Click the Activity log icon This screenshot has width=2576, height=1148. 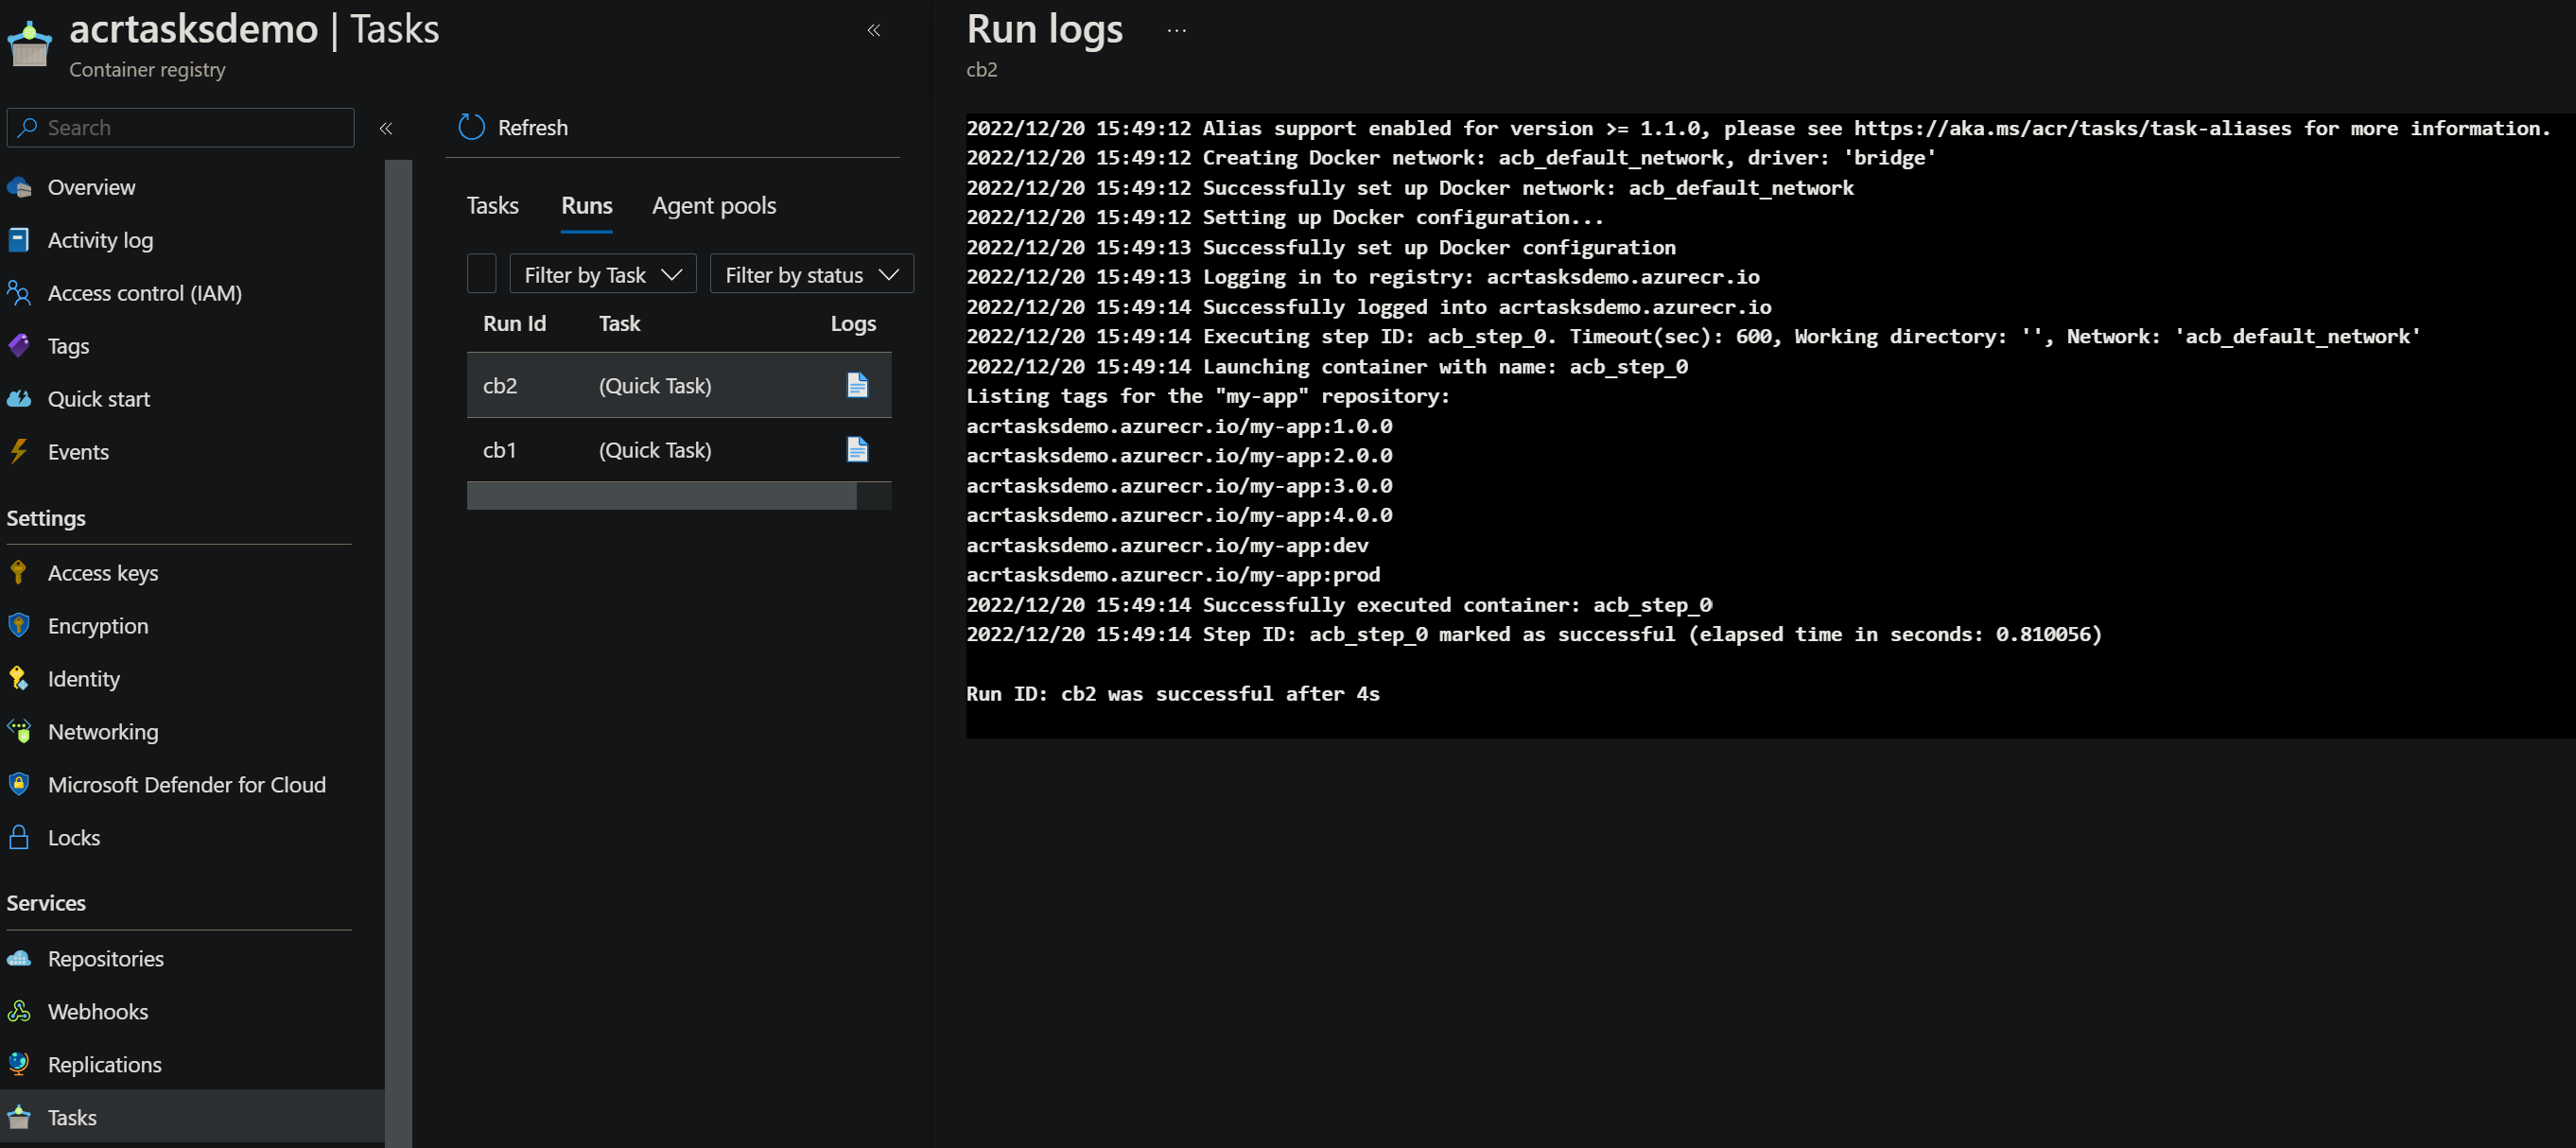click(19, 240)
